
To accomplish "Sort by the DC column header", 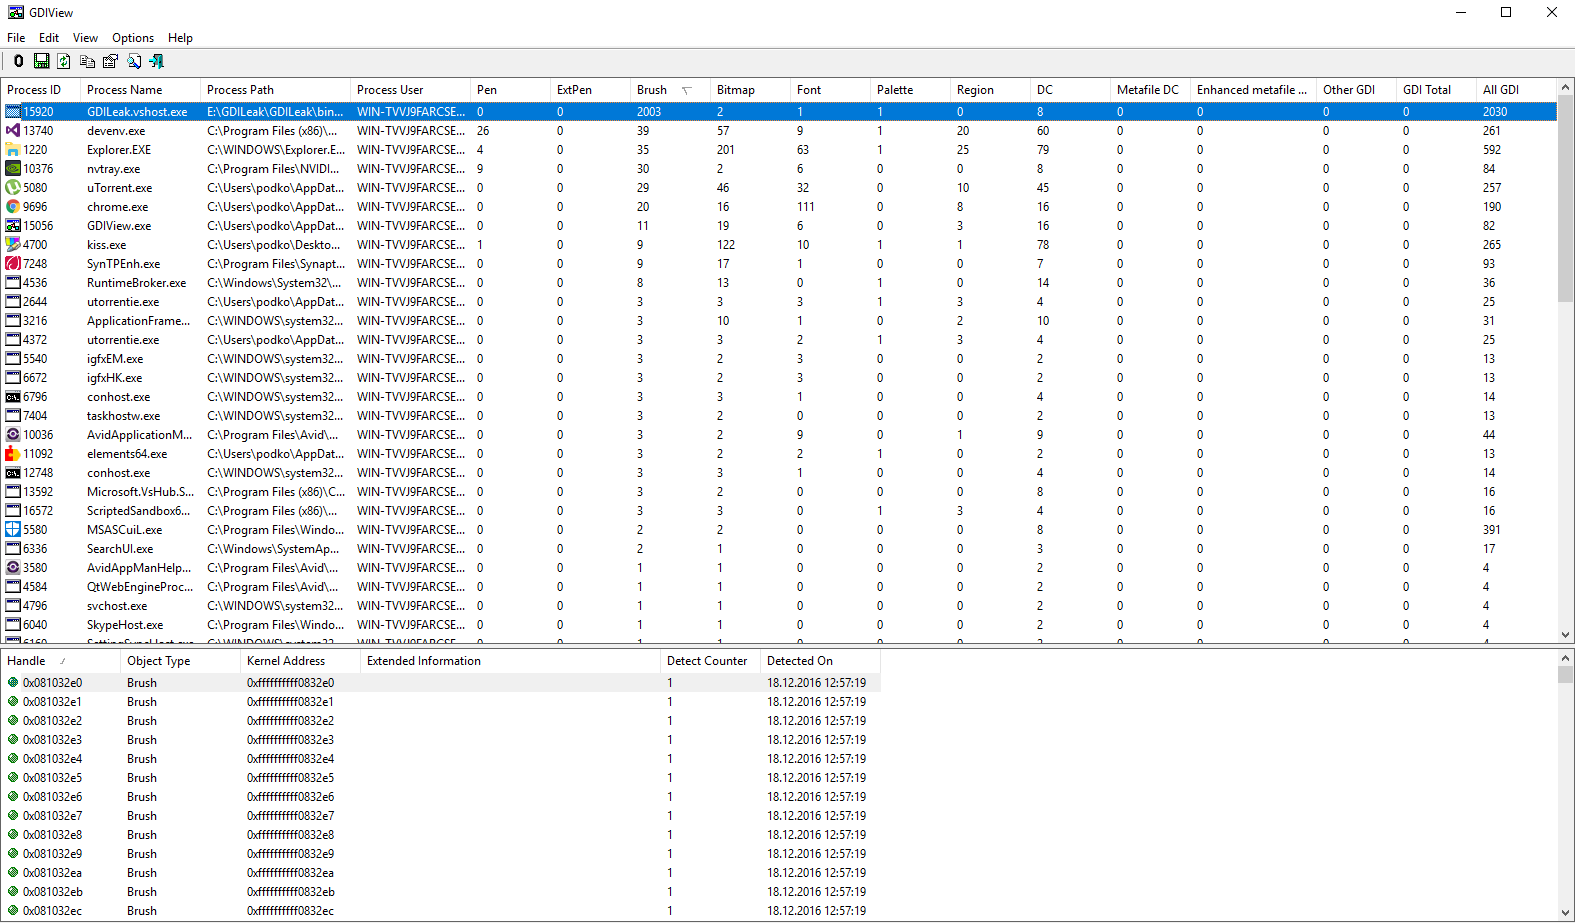I will (1070, 90).
